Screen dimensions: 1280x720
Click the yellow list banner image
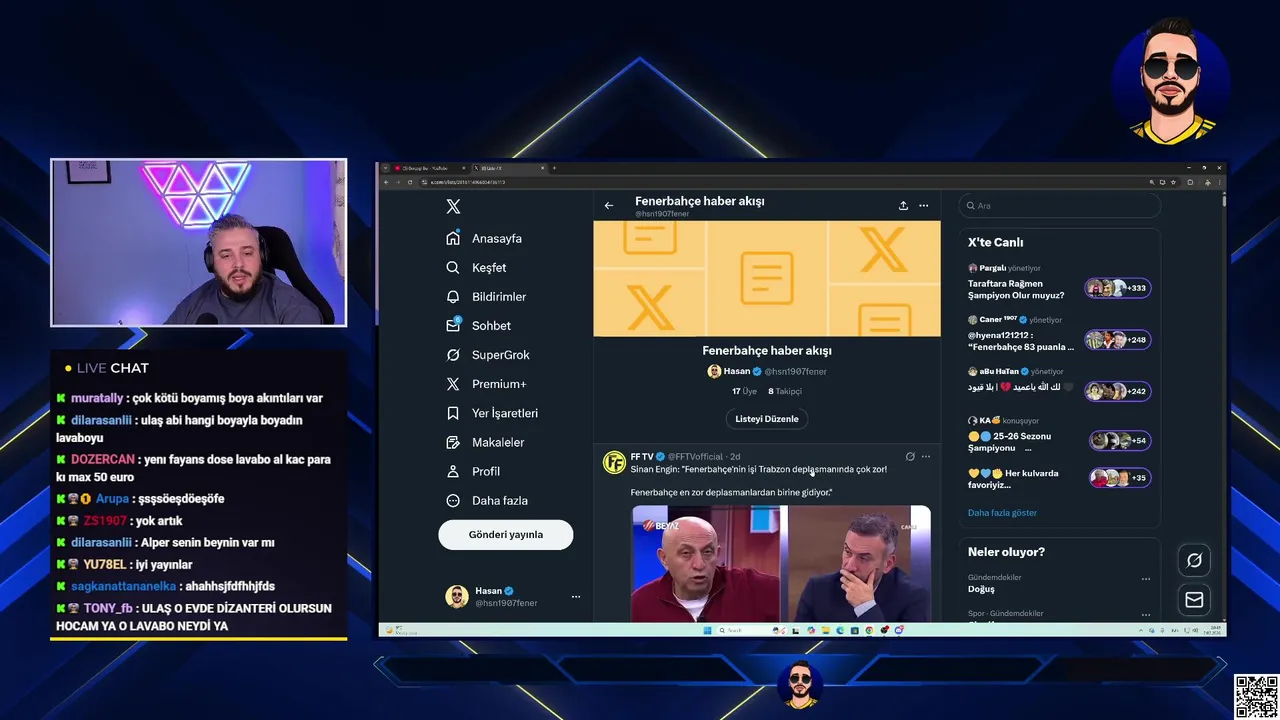coord(767,279)
